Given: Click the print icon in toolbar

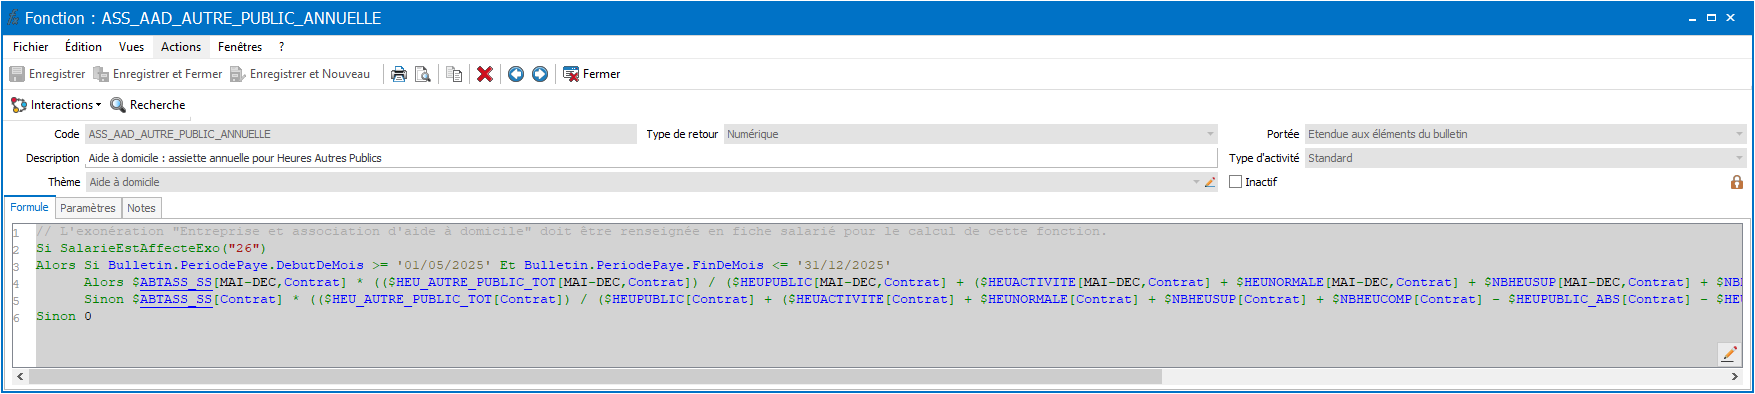Looking at the screenshot, I should point(398,74).
